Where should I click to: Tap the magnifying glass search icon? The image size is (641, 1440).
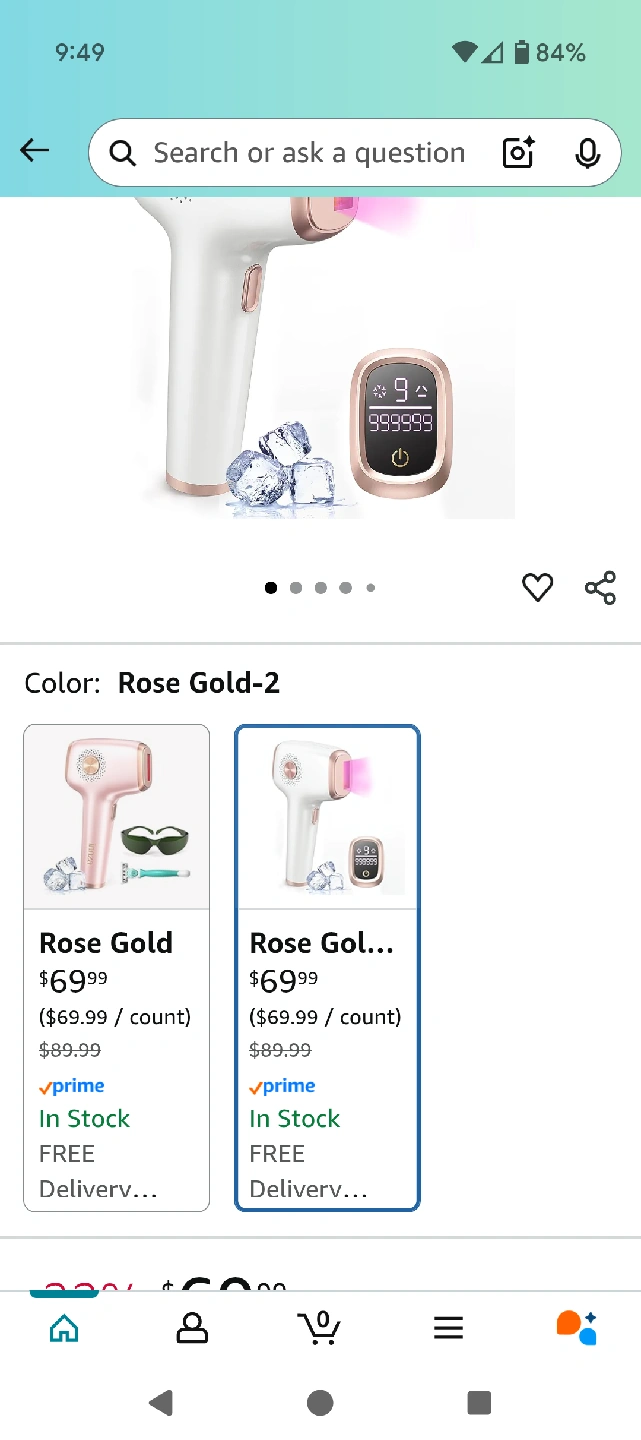(x=122, y=153)
